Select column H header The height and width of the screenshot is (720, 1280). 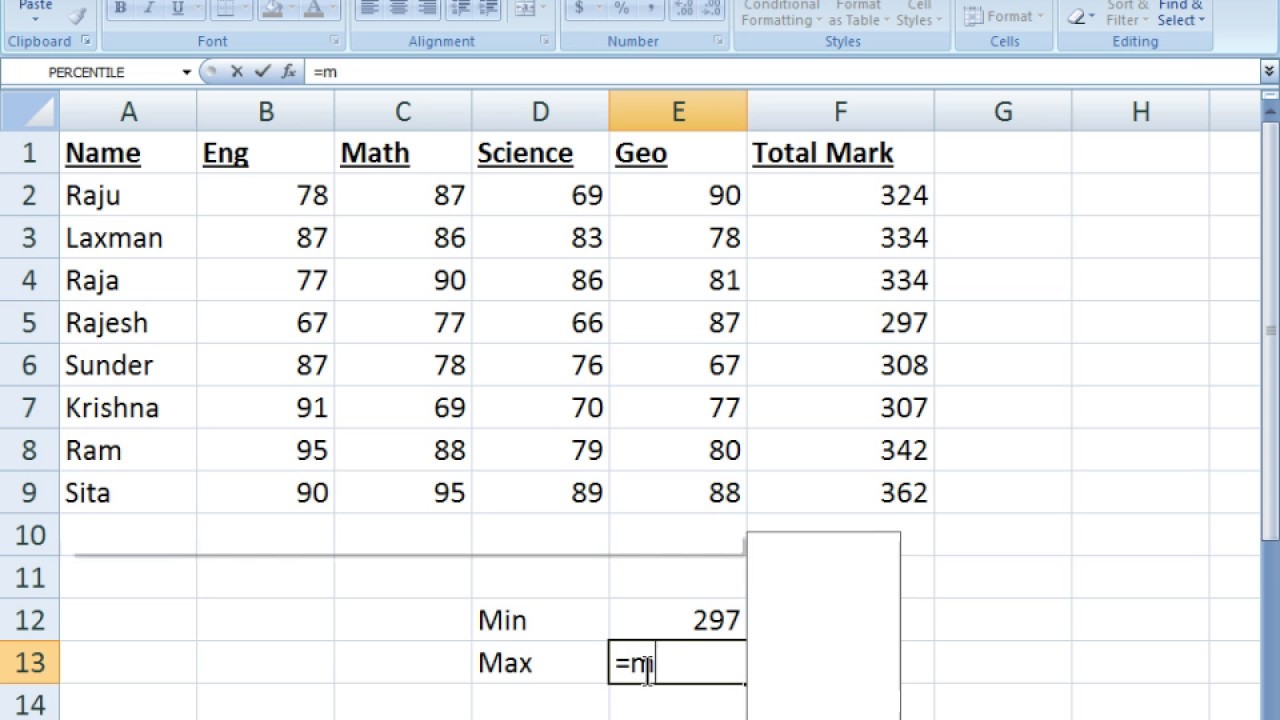1140,112
